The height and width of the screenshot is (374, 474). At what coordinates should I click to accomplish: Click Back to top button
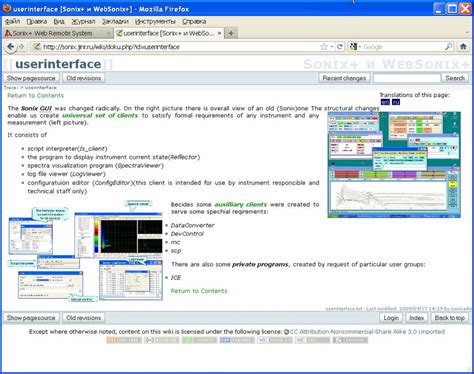(449, 318)
